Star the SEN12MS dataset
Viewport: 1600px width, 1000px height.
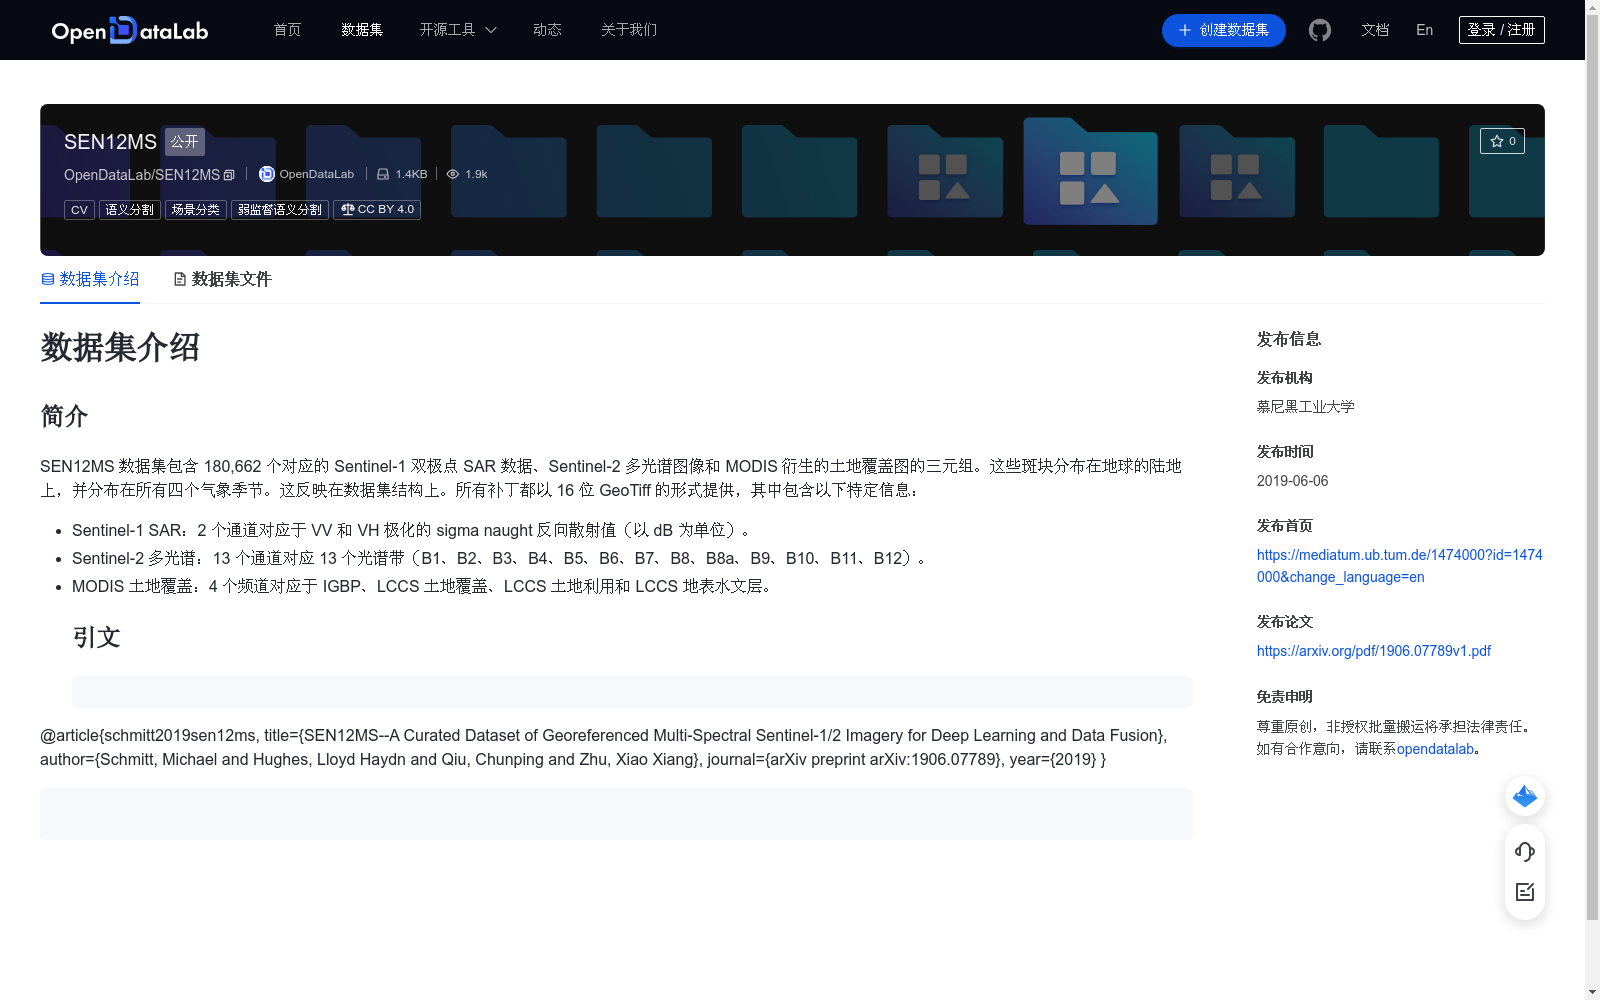pos(1502,141)
